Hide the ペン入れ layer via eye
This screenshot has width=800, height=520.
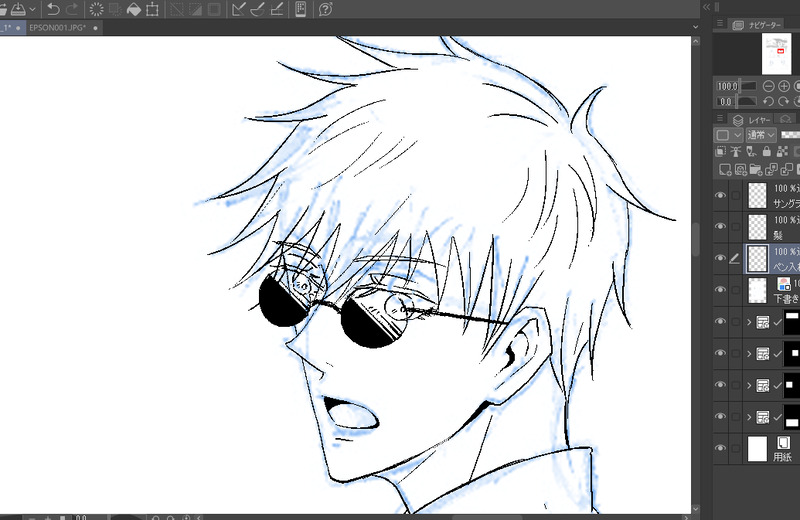point(720,258)
